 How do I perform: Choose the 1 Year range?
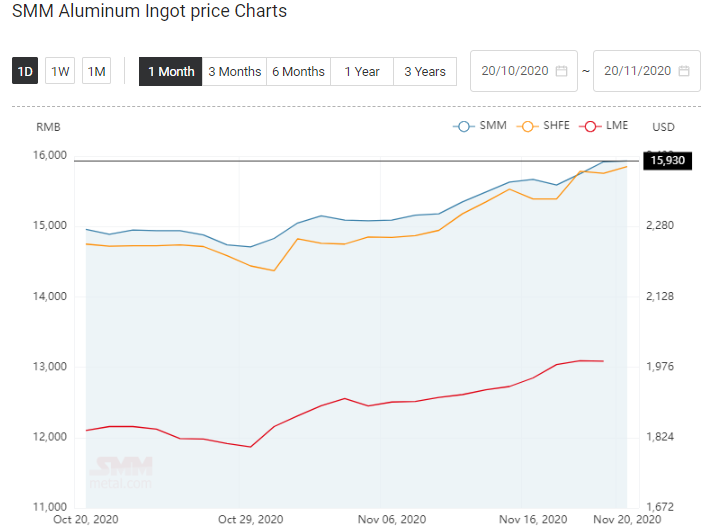point(362,71)
